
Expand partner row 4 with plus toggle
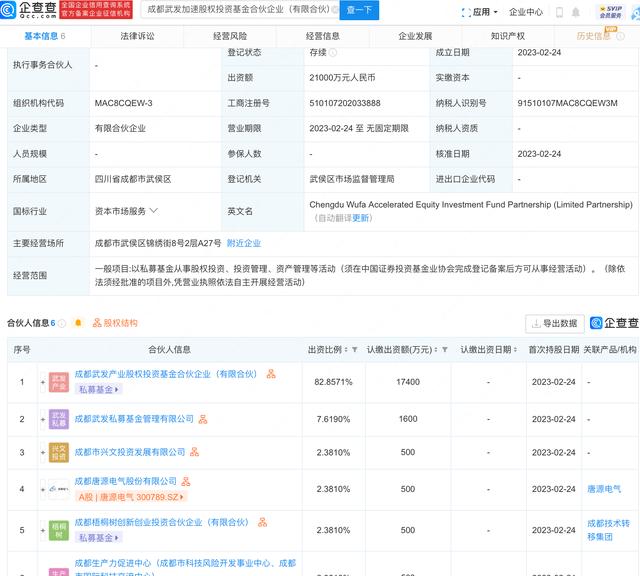[x=43, y=489]
